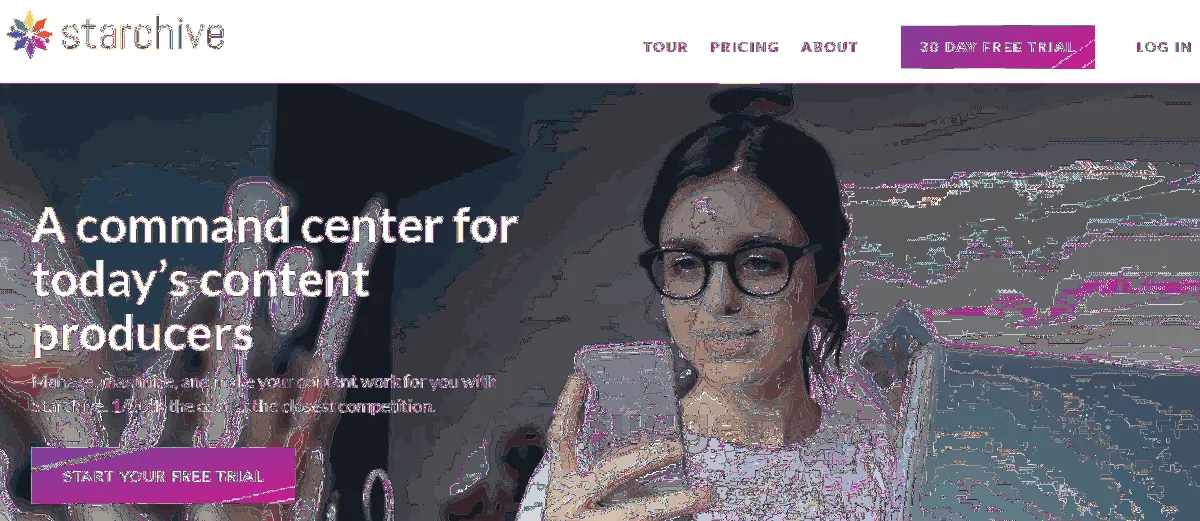
Task: Click the headline line 'today's content'
Action: tap(200, 280)
